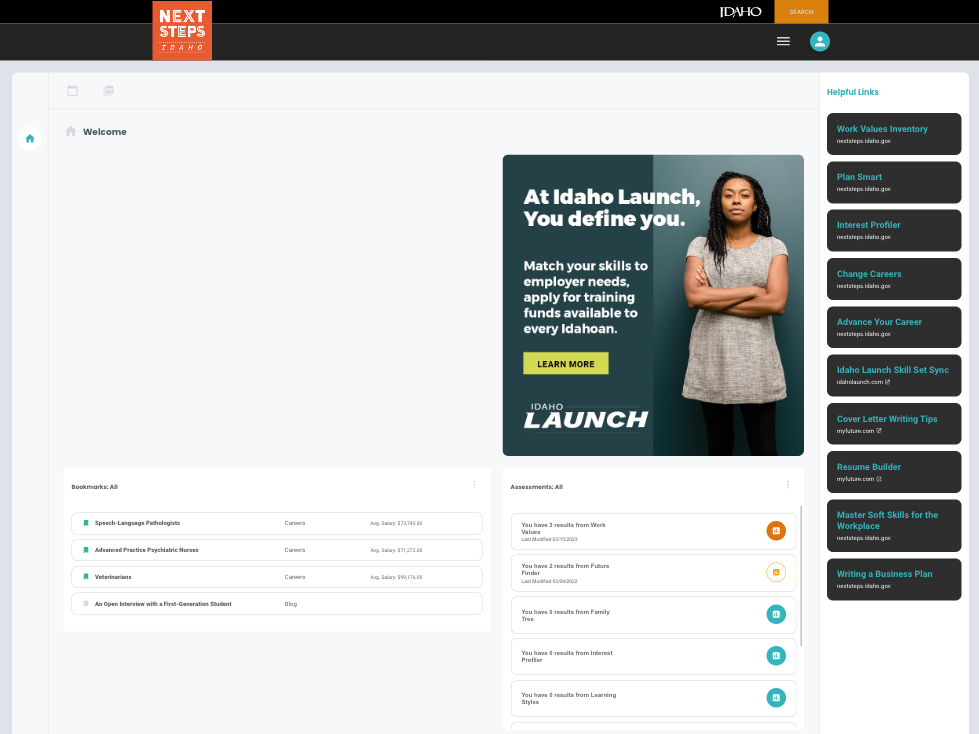Click the orange SEARCH button

[x=801, y=12]
